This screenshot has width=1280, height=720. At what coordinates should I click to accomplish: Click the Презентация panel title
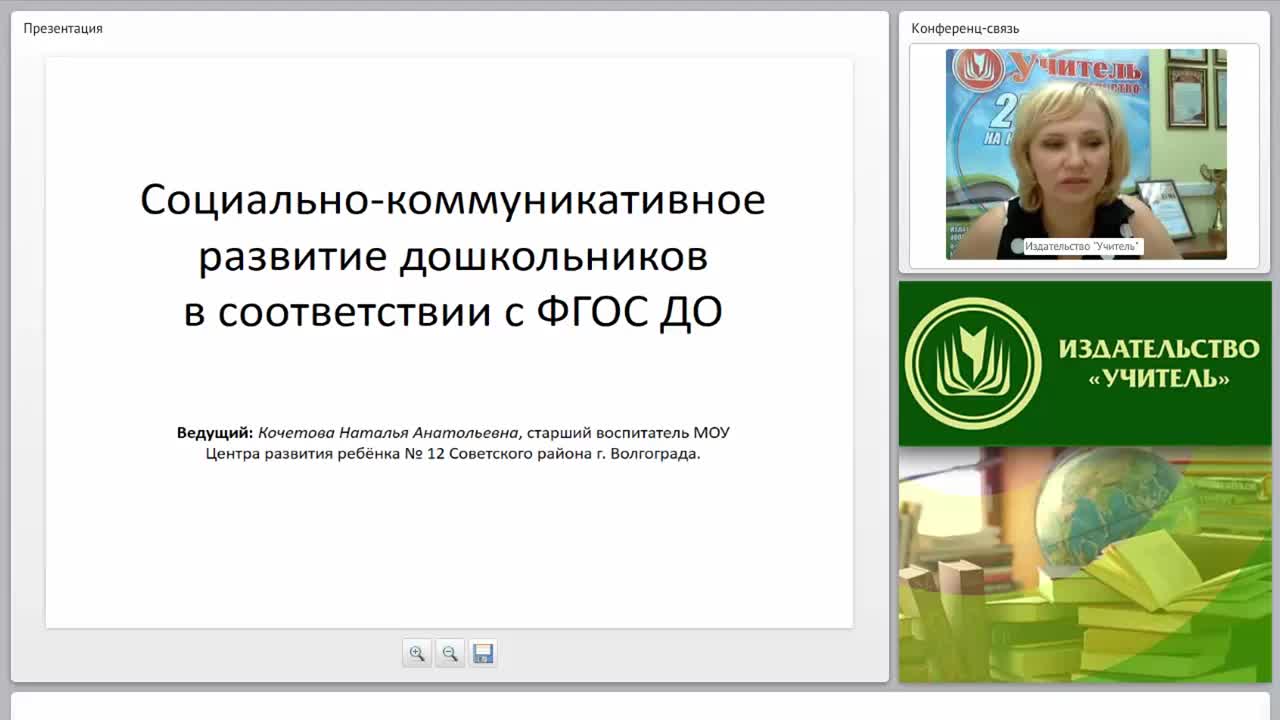[63, 28]
